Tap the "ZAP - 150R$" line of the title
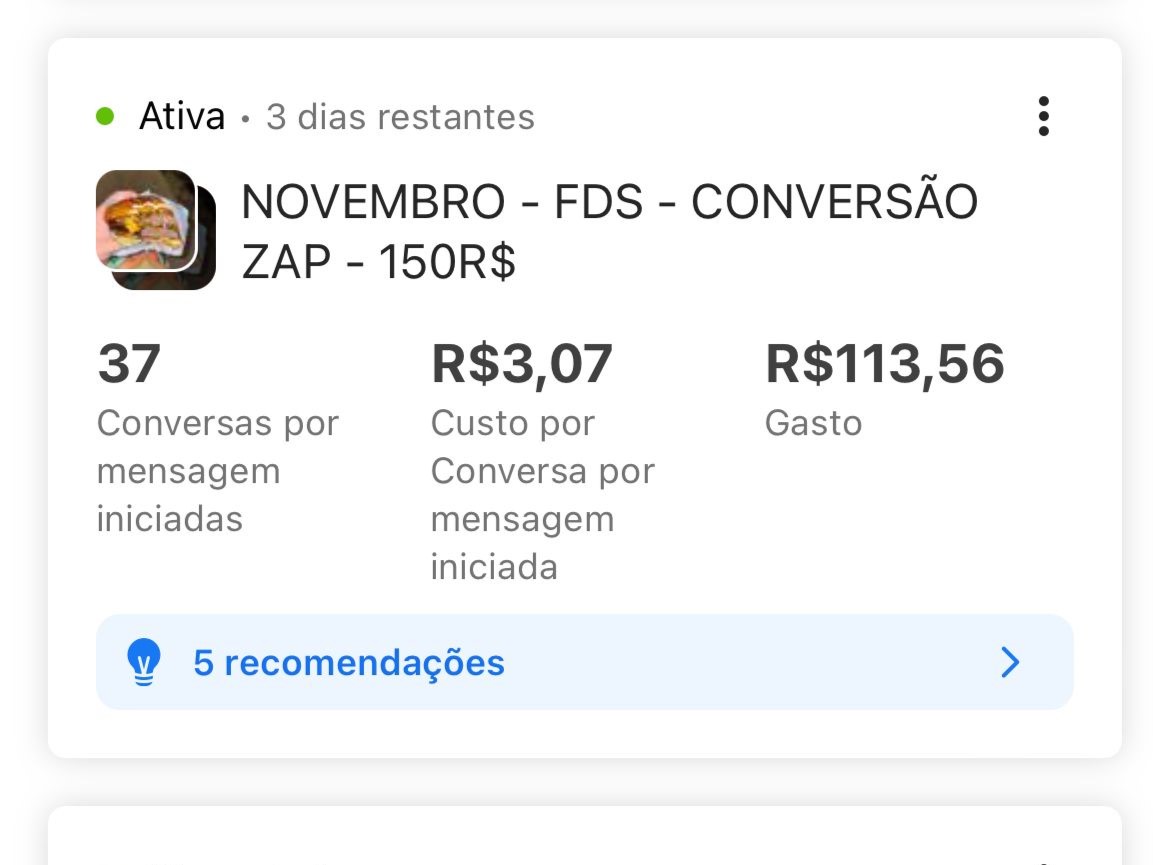Viewport: 1153px width, 865px height. (x=378, y=262)
